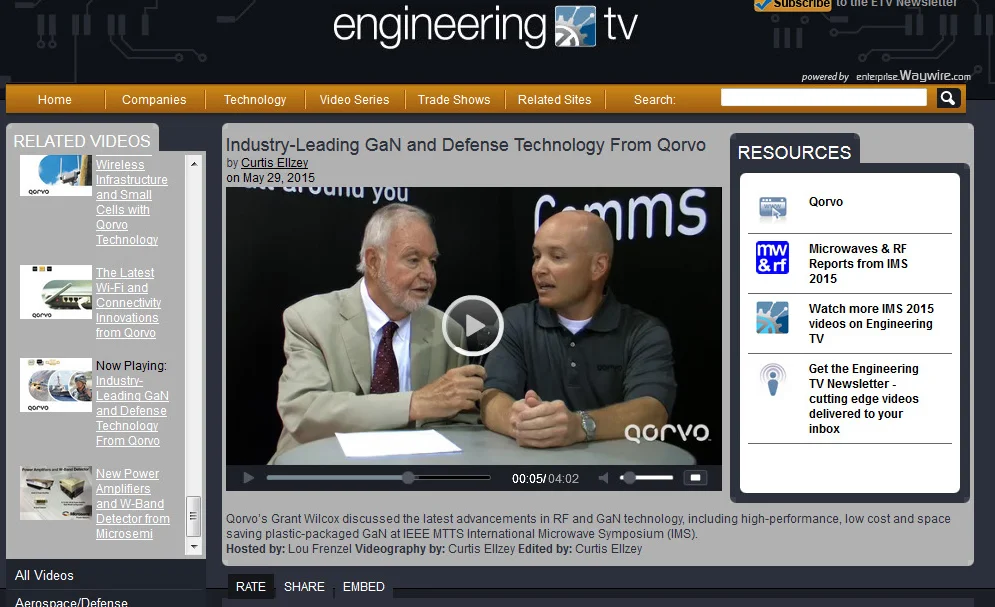The height and width of the screenshot is (607, 995).
Task: Mute the video with the speaker icon
Action: coord(603,478)
